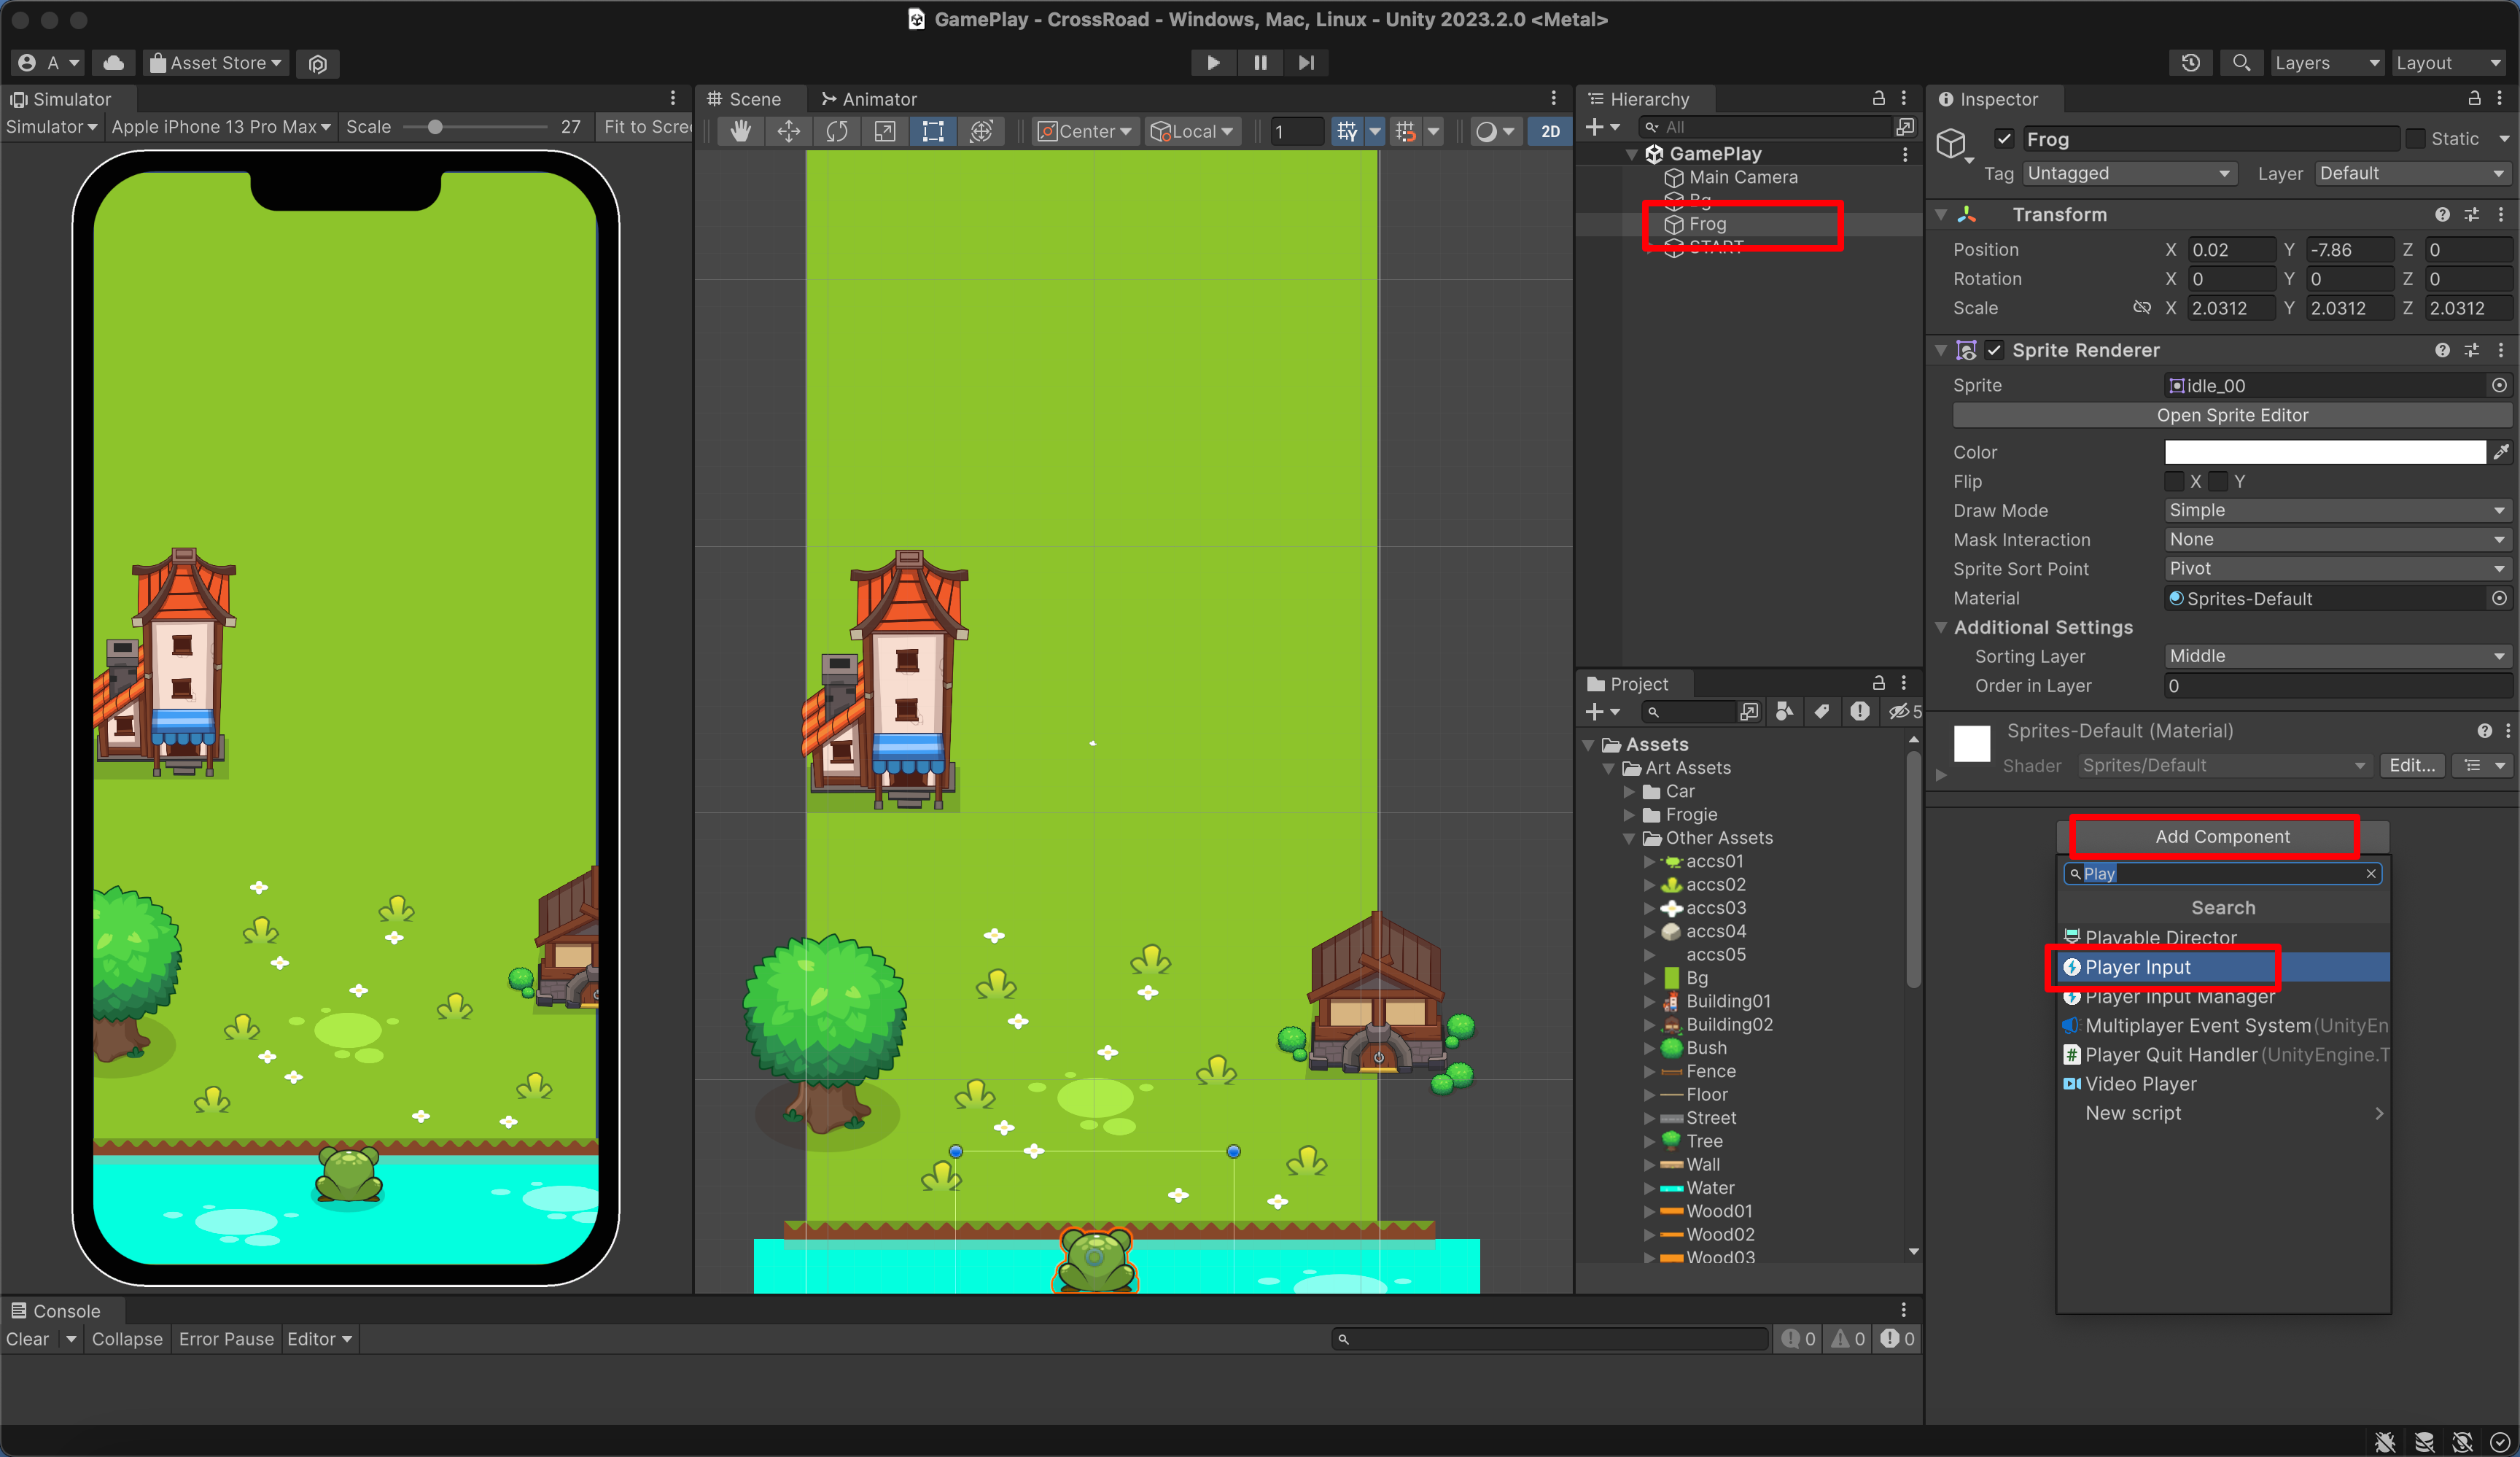Viewport: 2520px width, 1457px height.
Task: Click the eyedropper next to Color
Action: click(2501, 452)
